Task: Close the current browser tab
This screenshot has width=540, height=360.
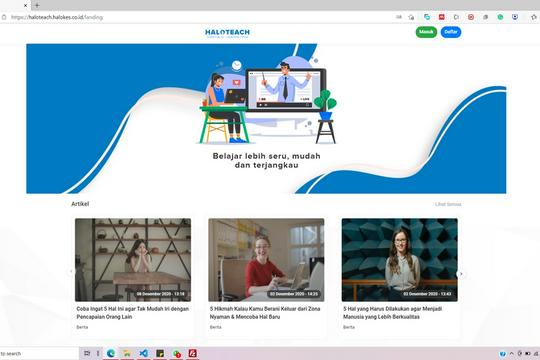Action: click(x=25, y=5)
